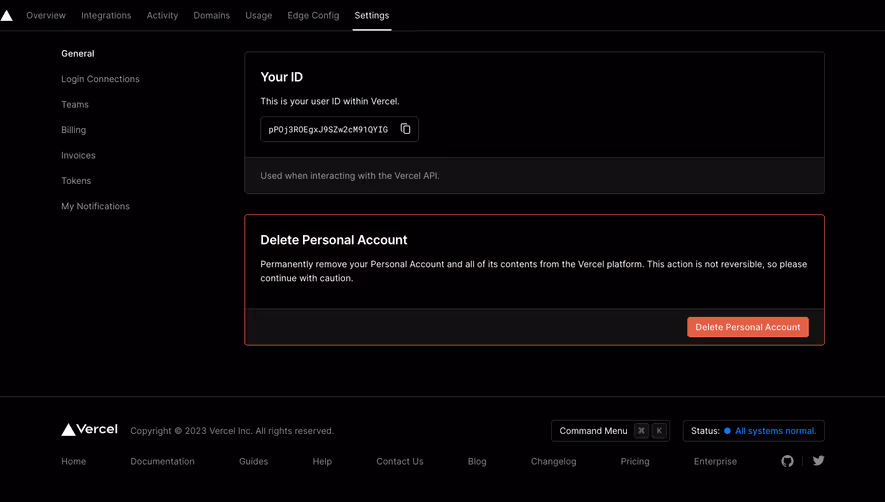
Task: Switch to the Overview tab
Action: click(46, 15)
